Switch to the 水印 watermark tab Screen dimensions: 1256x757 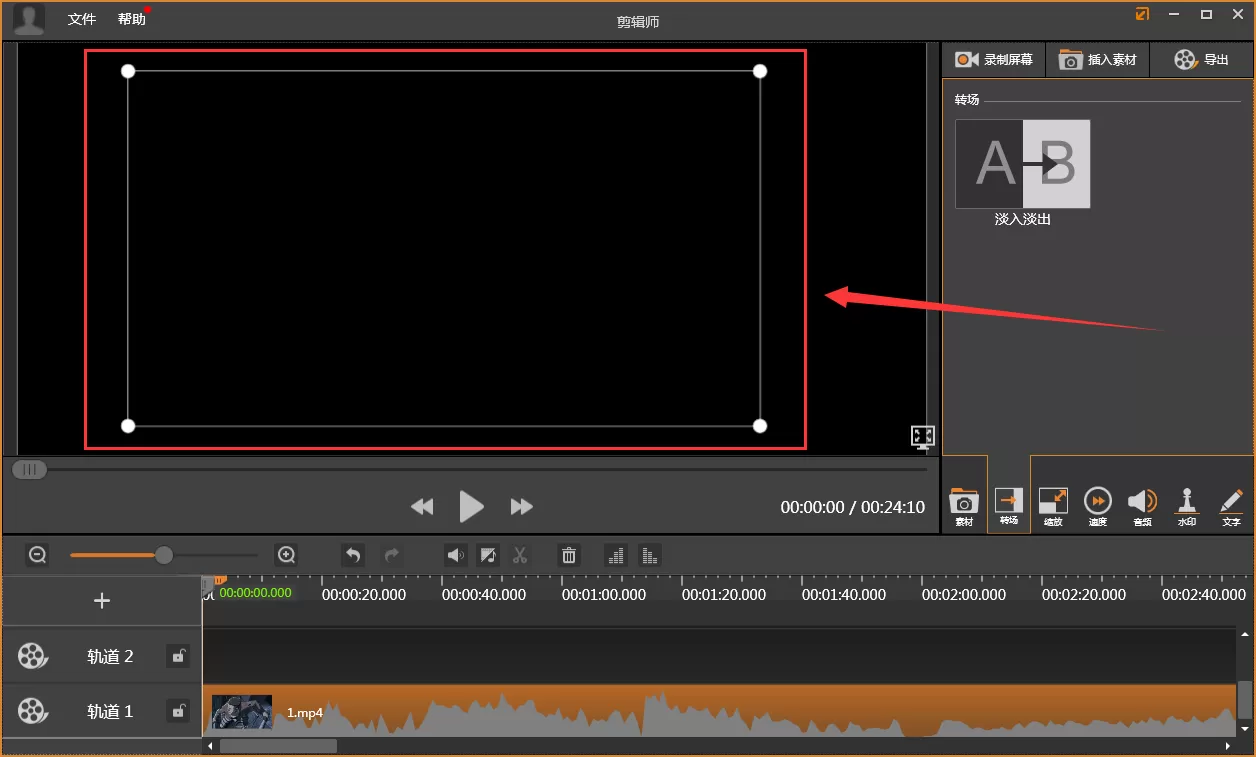(x=1187, y=506)
